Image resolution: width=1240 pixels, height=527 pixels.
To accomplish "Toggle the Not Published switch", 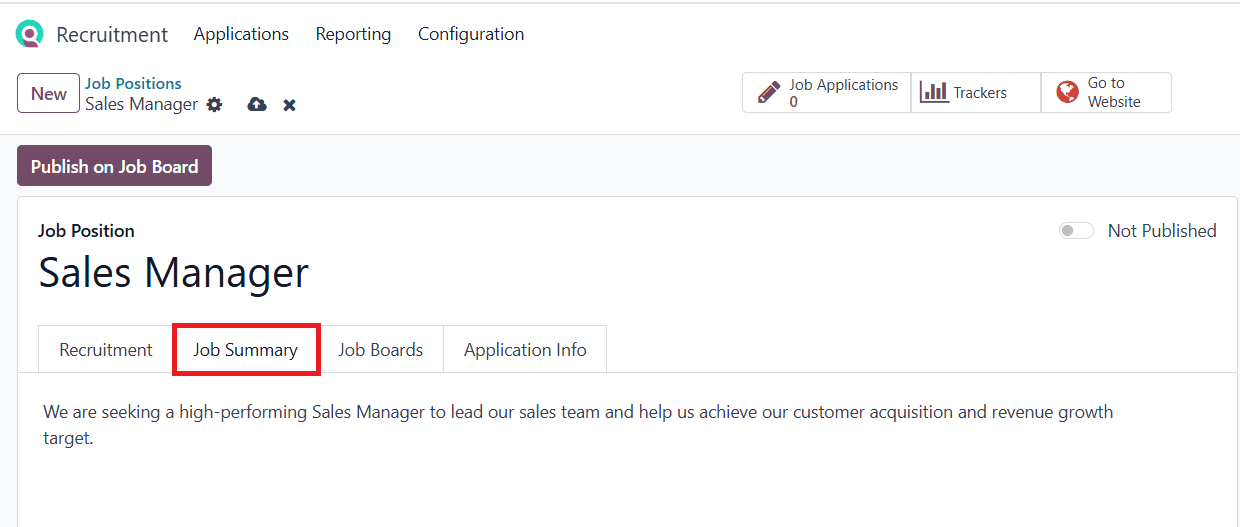I will click(x=1076, y=231).
